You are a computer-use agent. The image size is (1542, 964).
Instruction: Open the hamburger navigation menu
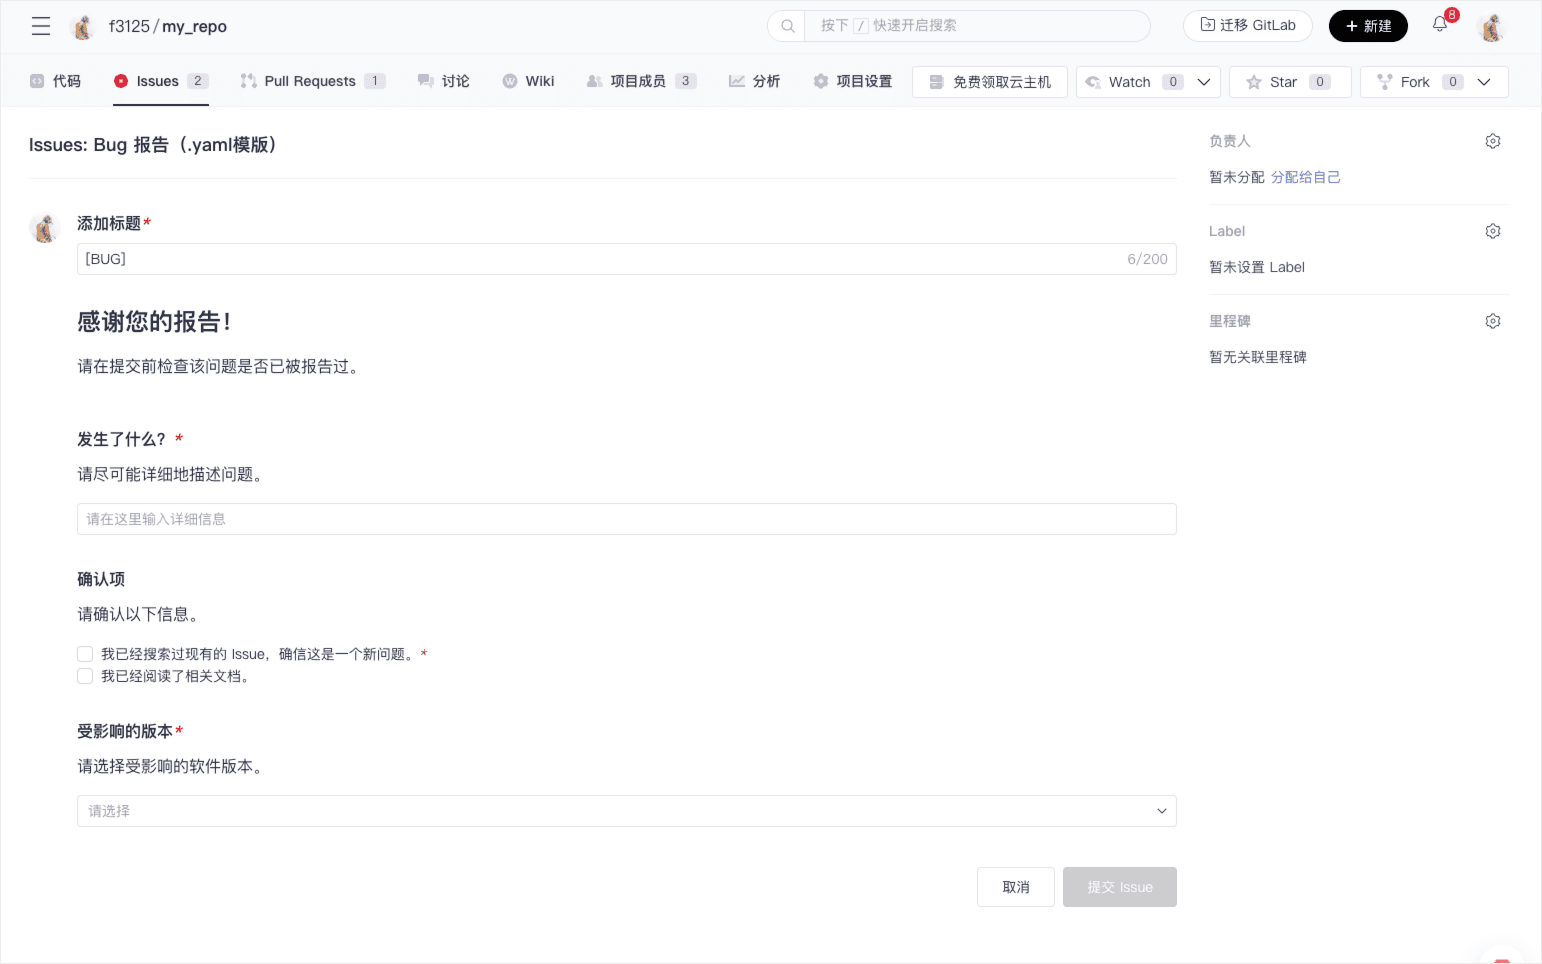41,26
